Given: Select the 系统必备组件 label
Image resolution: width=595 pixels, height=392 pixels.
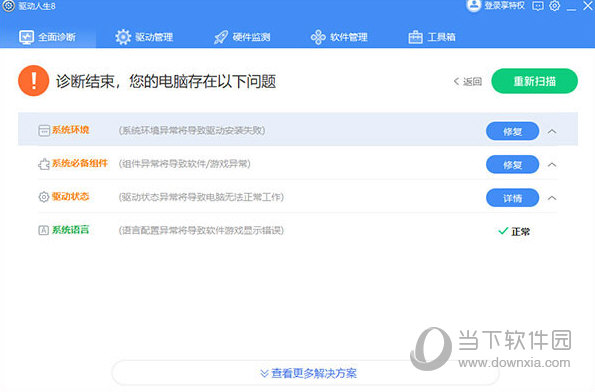Looking at the screenshot, I should coord(80,163).
